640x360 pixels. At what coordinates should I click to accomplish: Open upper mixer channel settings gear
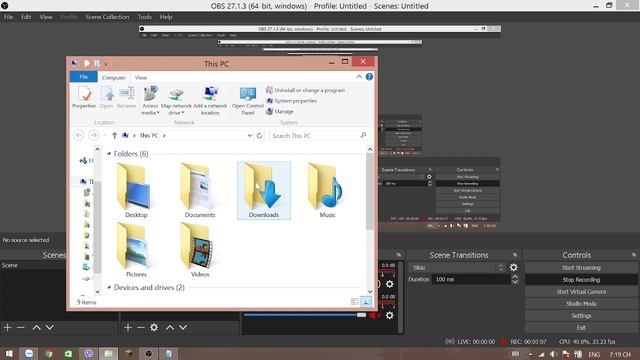(x=390, y=284)
